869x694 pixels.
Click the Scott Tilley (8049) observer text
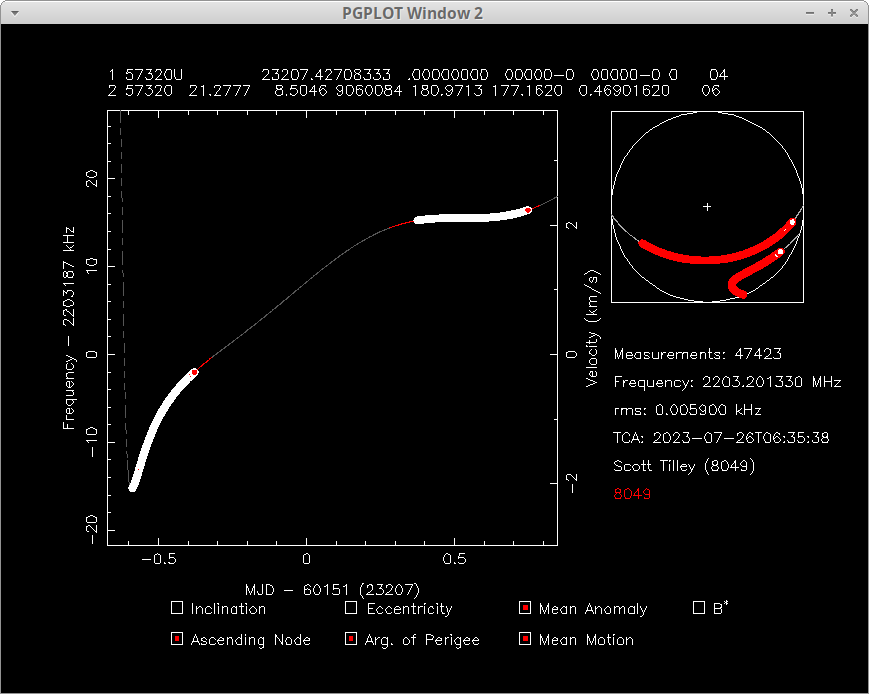pyautogui.click(x=686, y=466)
